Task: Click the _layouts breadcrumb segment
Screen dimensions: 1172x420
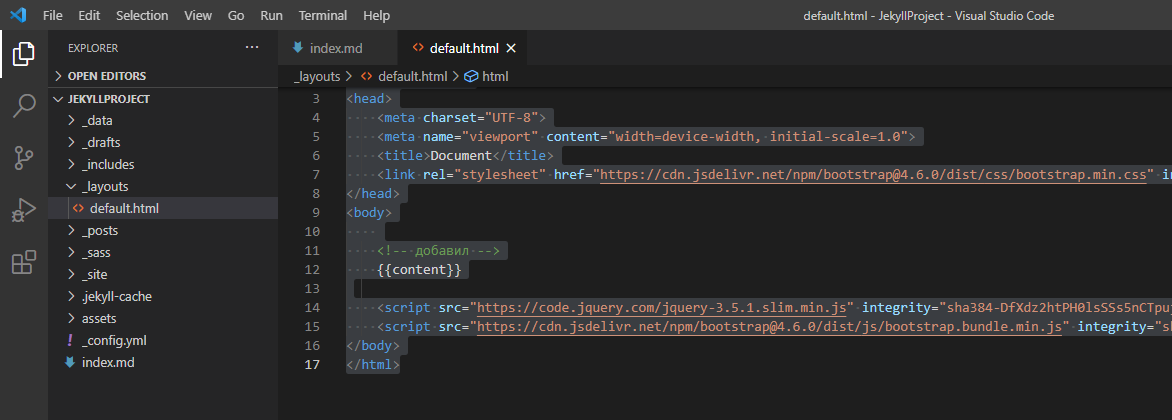Action: click(317, 76)
